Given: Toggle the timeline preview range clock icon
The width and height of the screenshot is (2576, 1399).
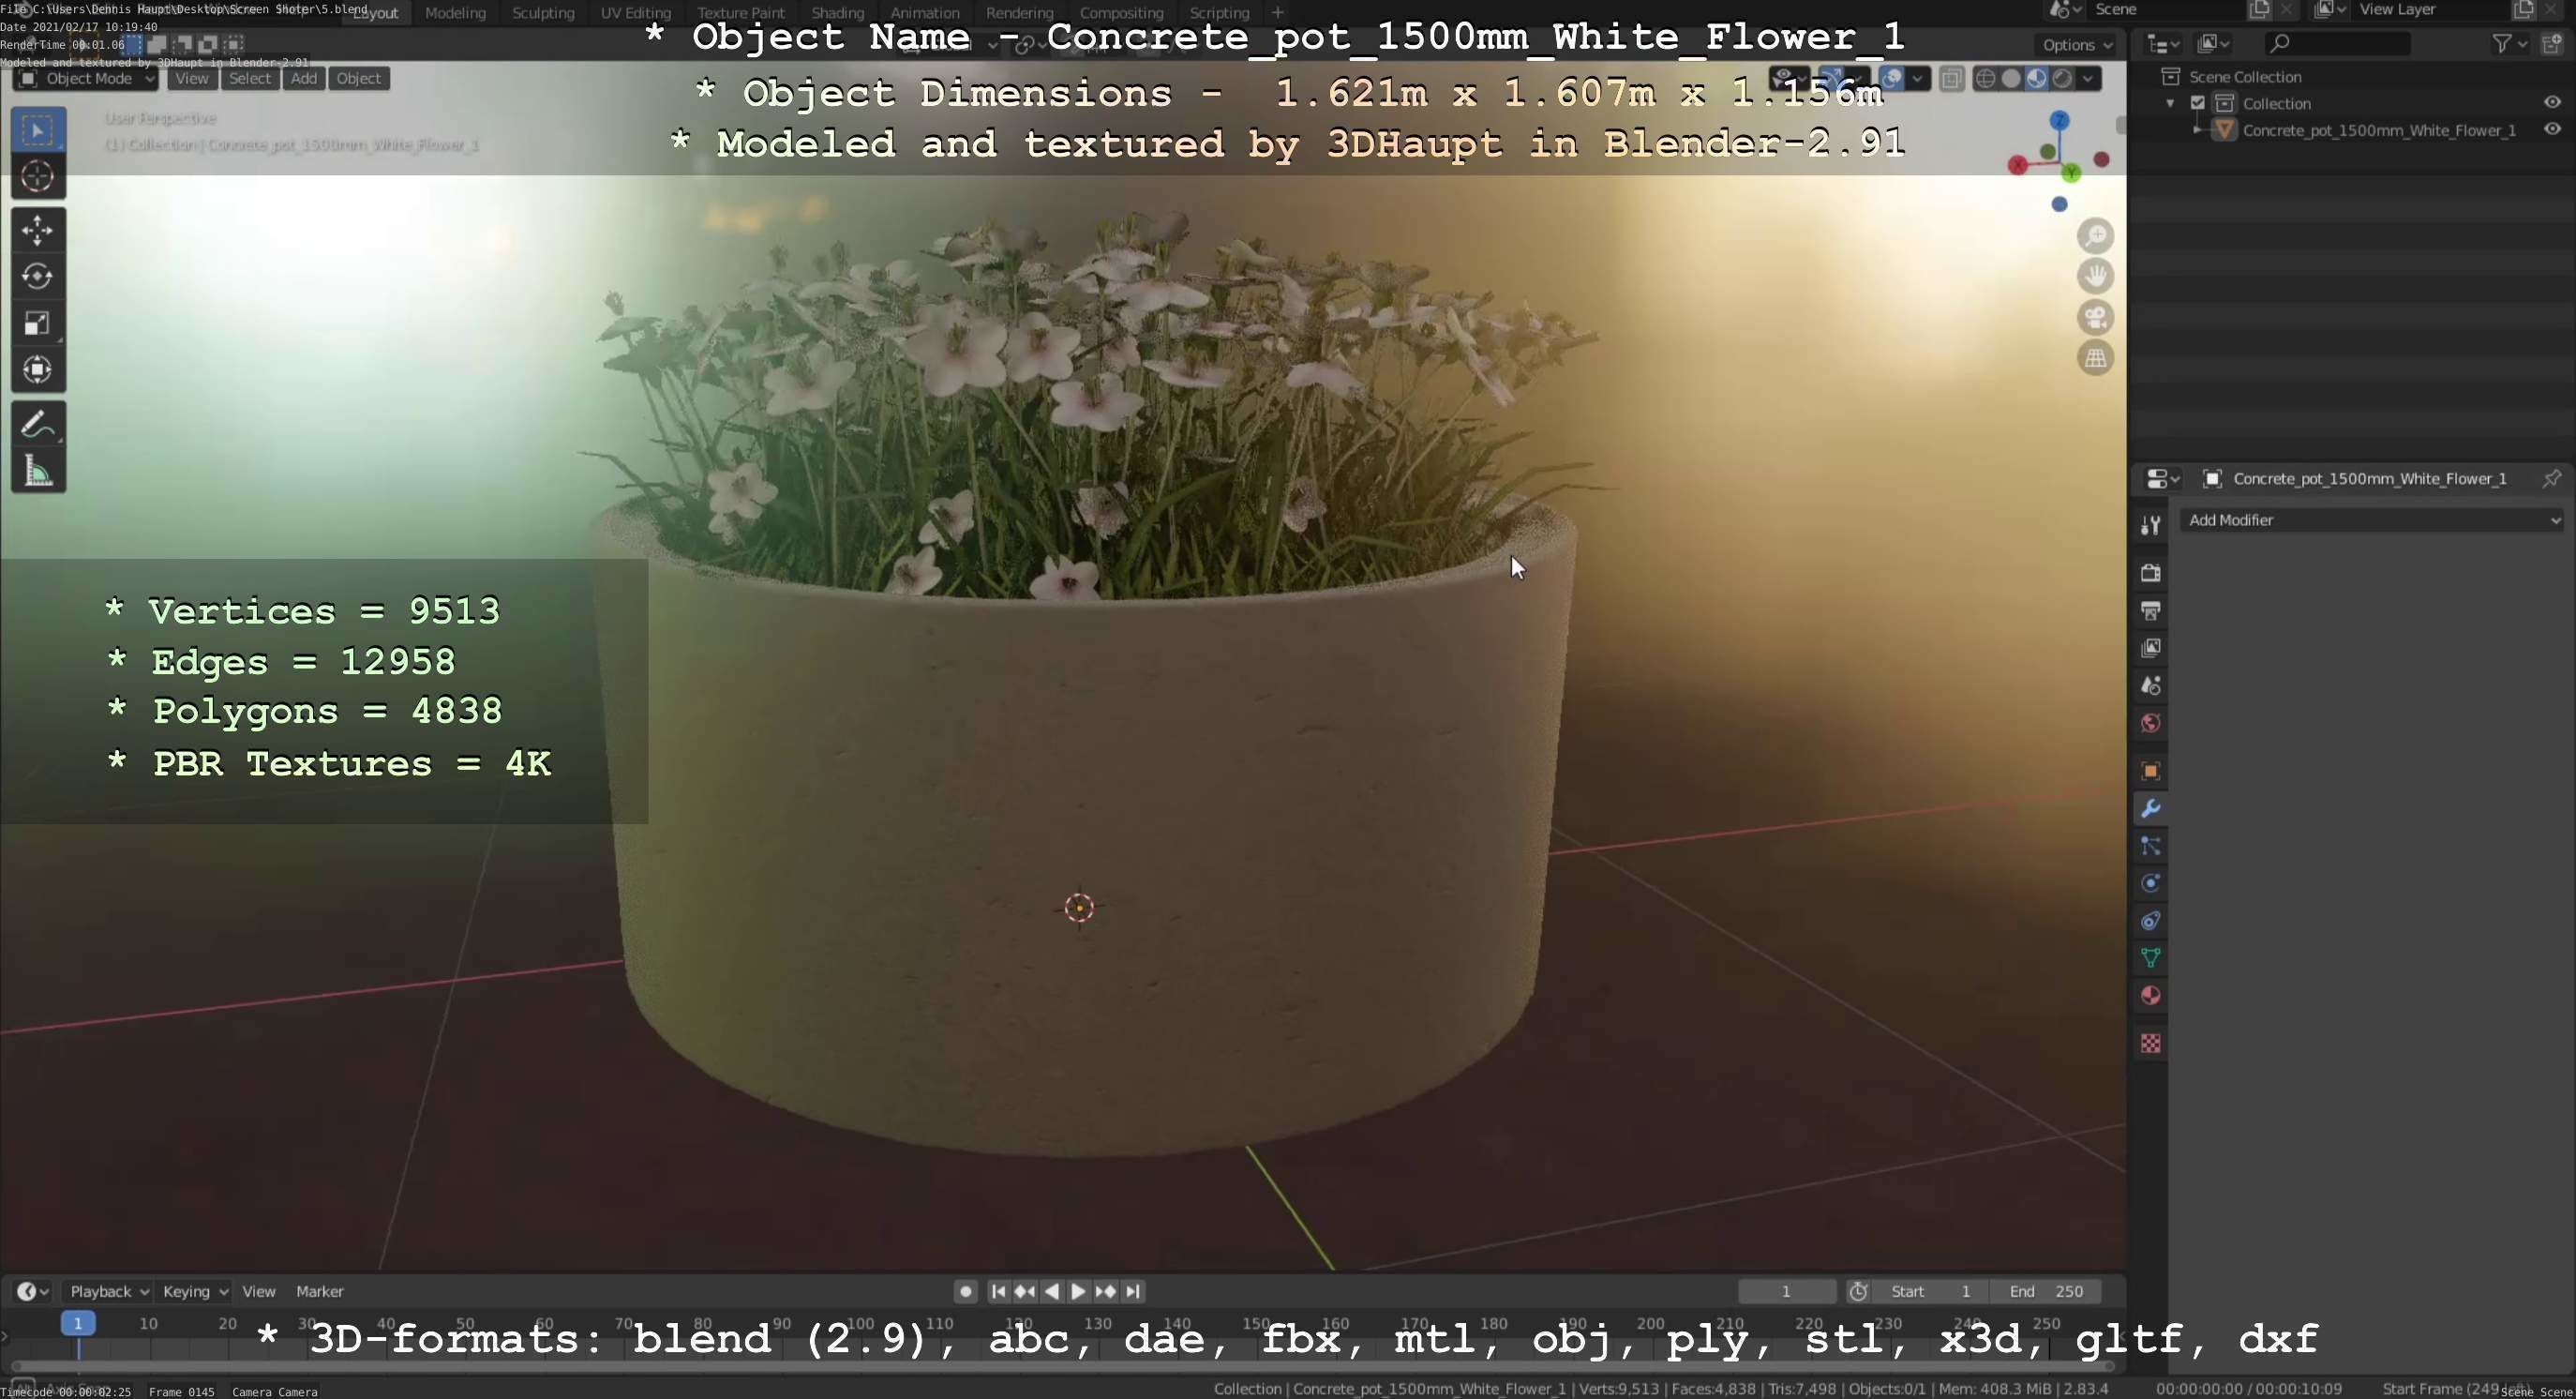Looking at the screenshot, I should (x=1858, y=1291).
